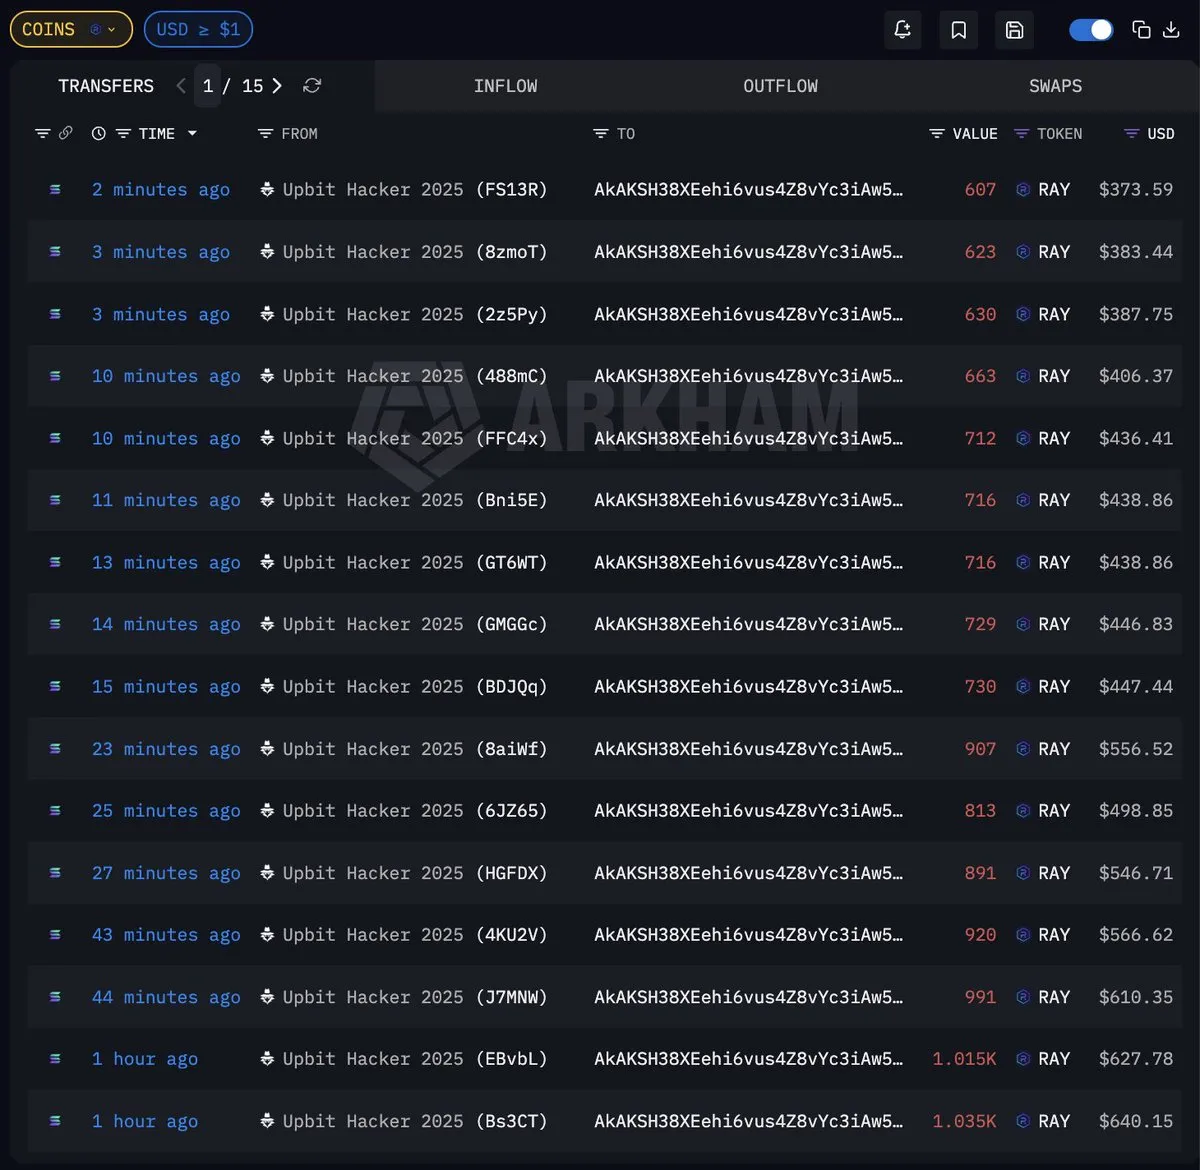This screenshot has height=1170, width=1200.
Task: Download transfers with the download icon
Action: tap(1171, 30)
